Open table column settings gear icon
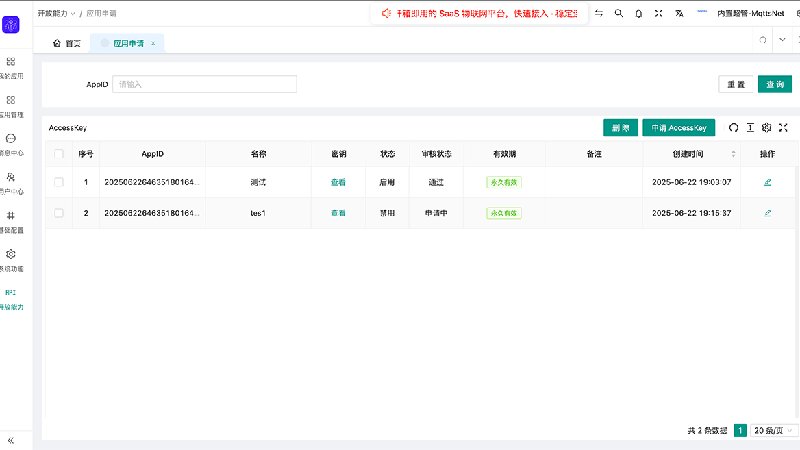This screenshot has width=800, height=450. [x=766, y=128]
